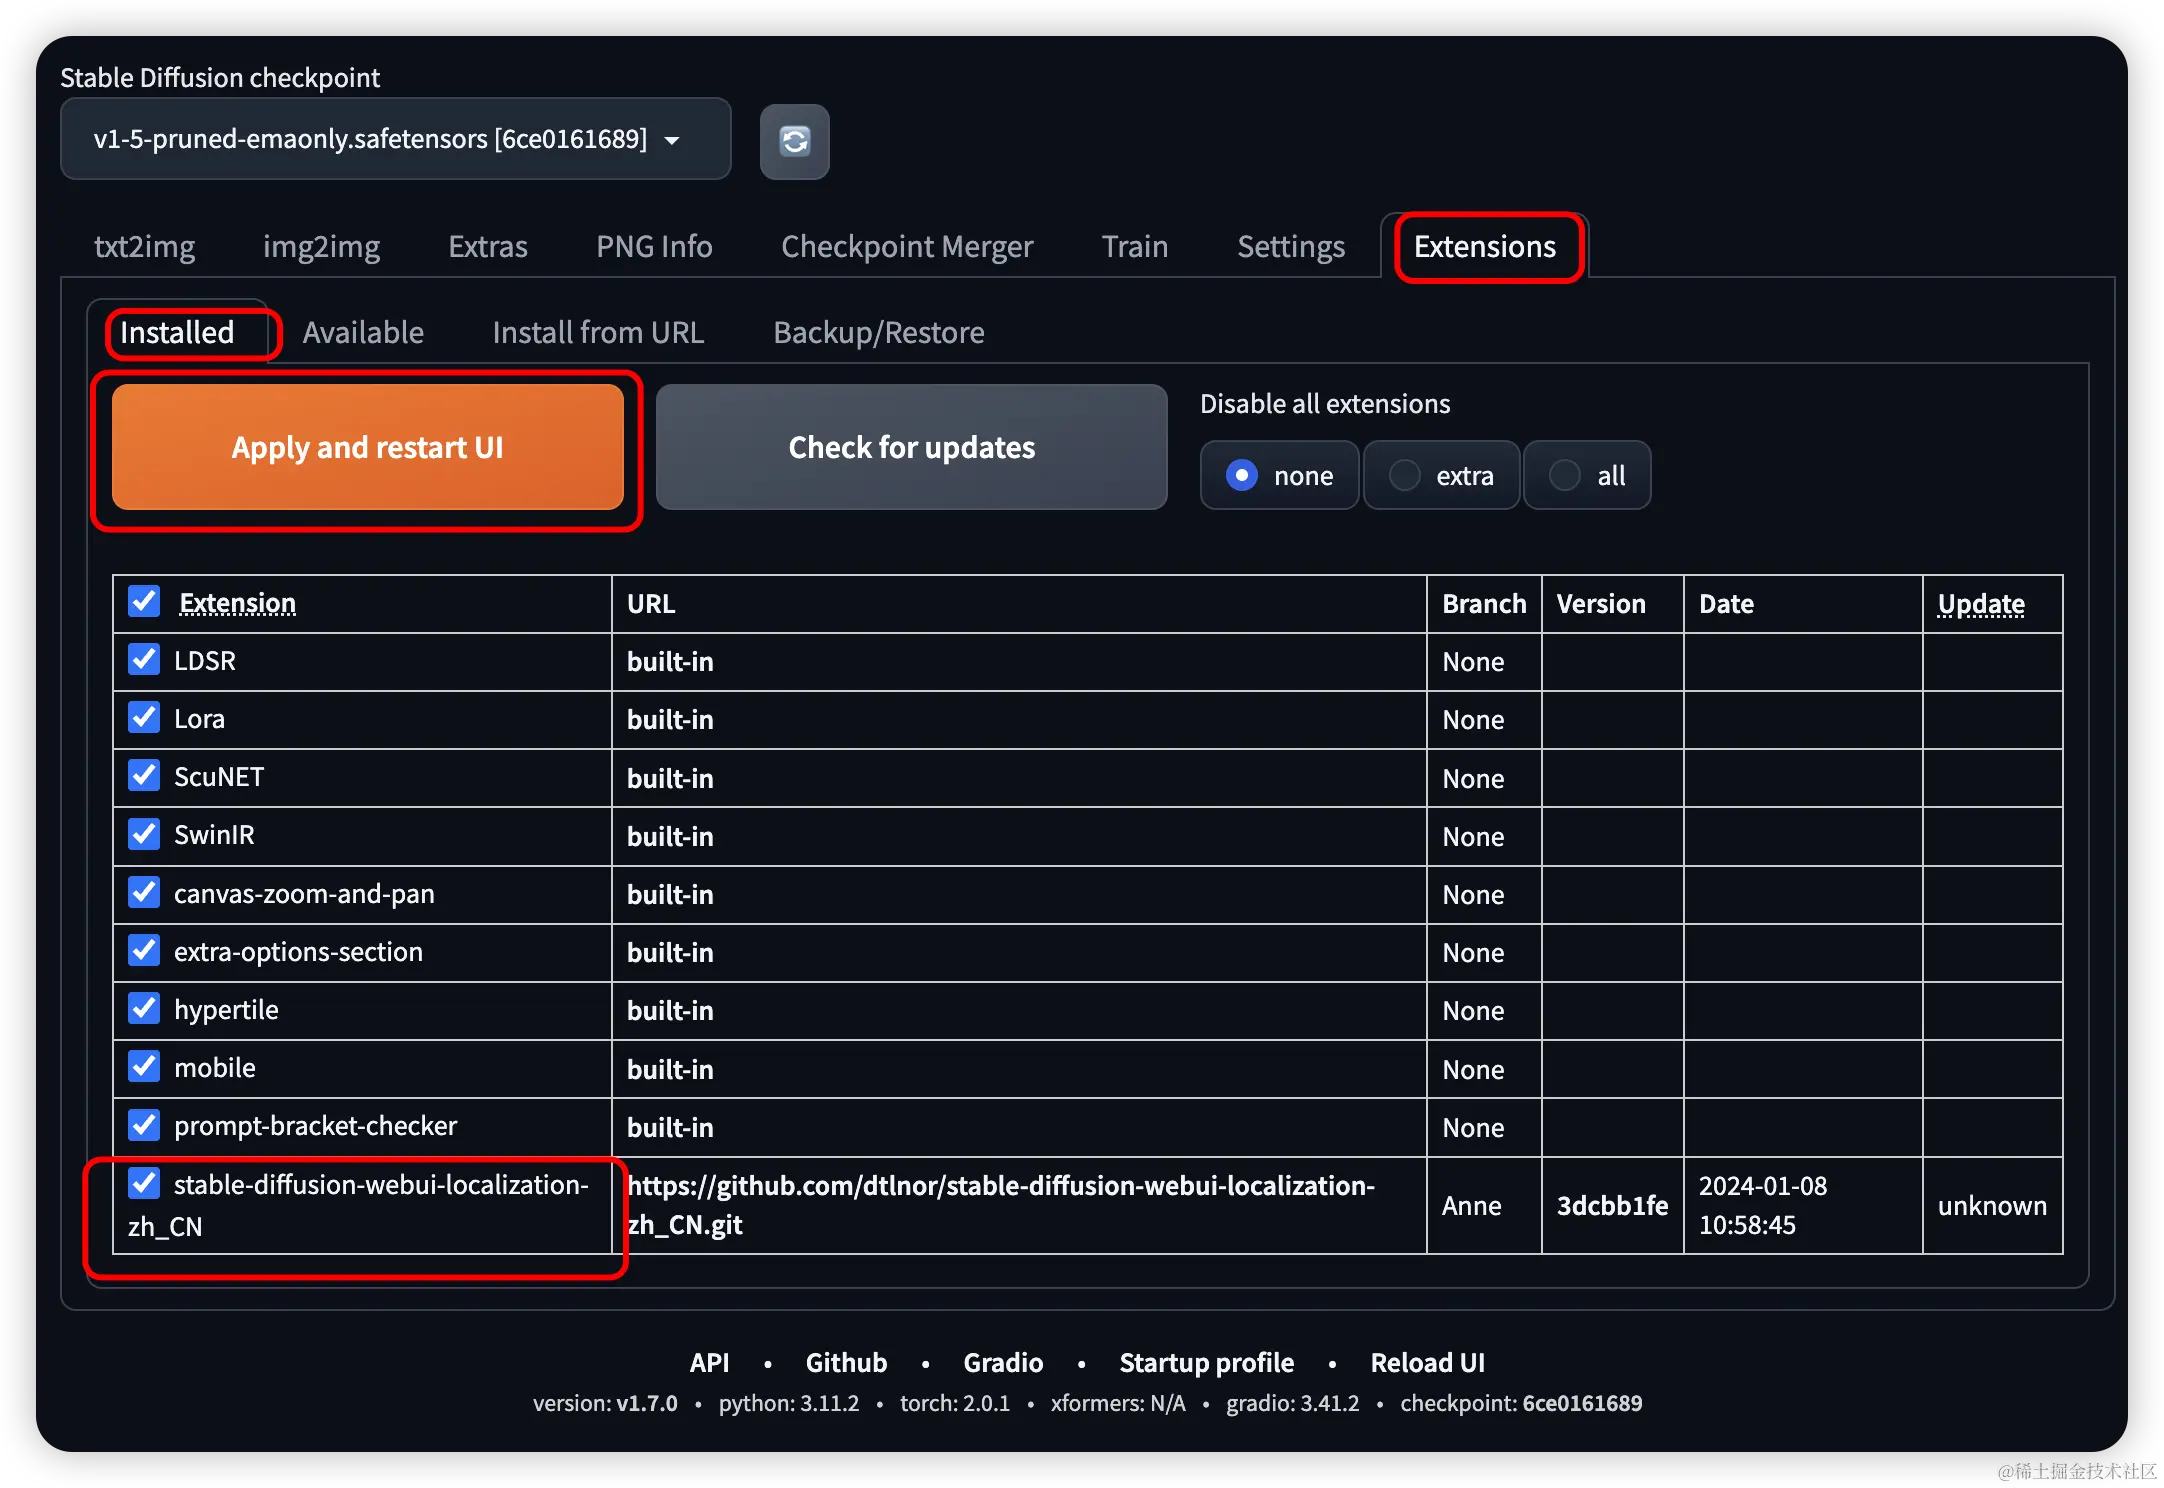Select the 'none' disable extensions option
The width and height of the screenshot is (2164, 1488).
(x=1280, y=475)
